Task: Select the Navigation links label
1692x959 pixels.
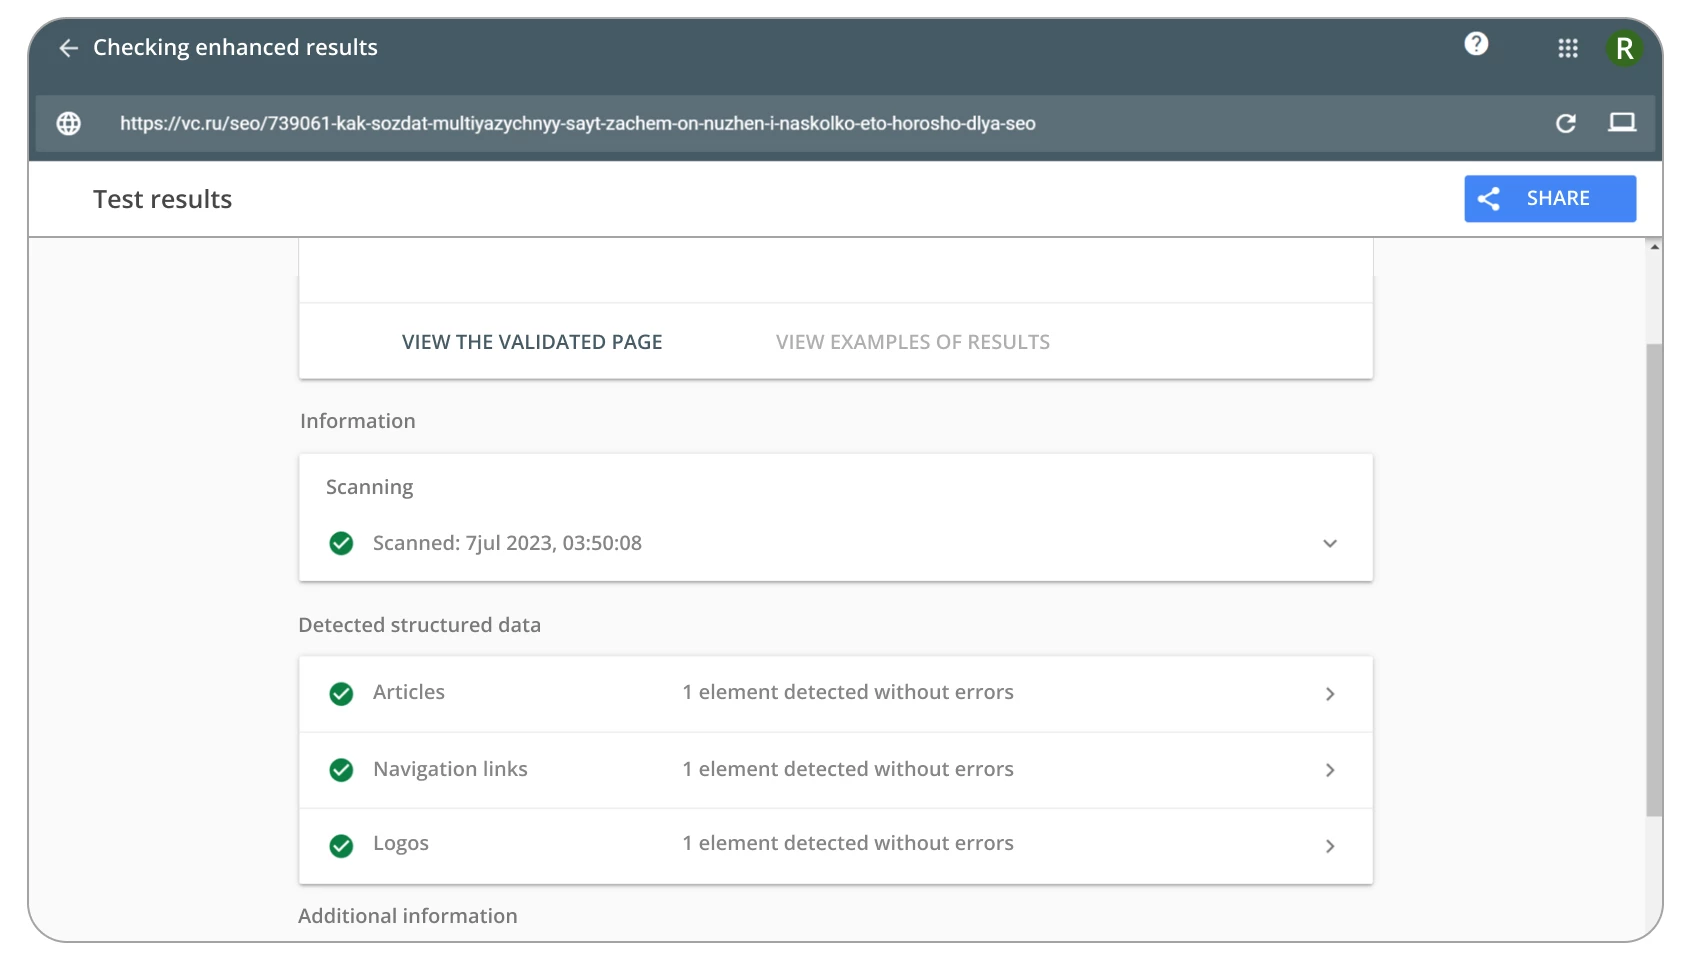Action: 450,769
